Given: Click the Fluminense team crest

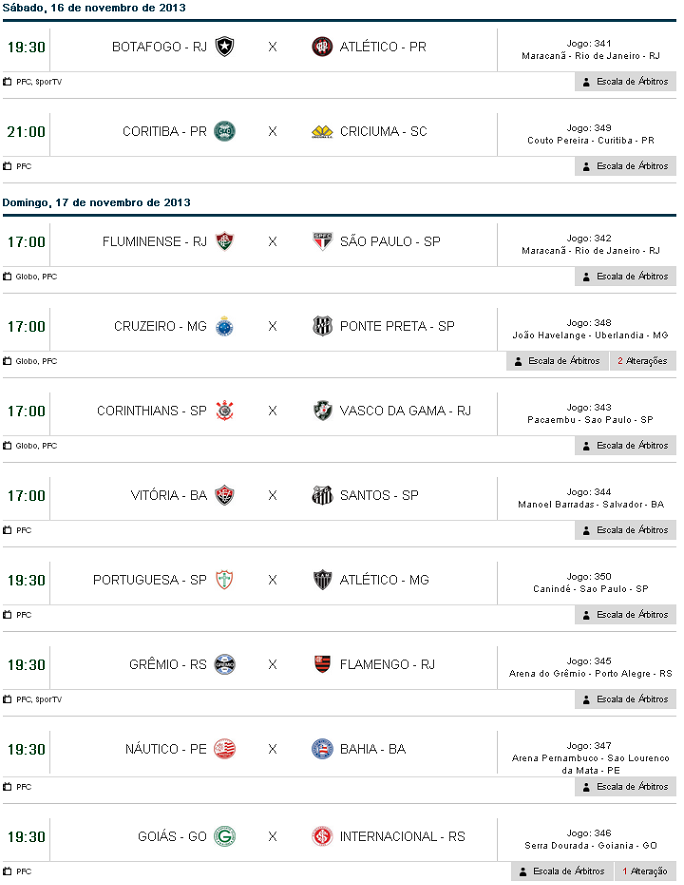Looking at the screenshot, I should click(224, 241).
